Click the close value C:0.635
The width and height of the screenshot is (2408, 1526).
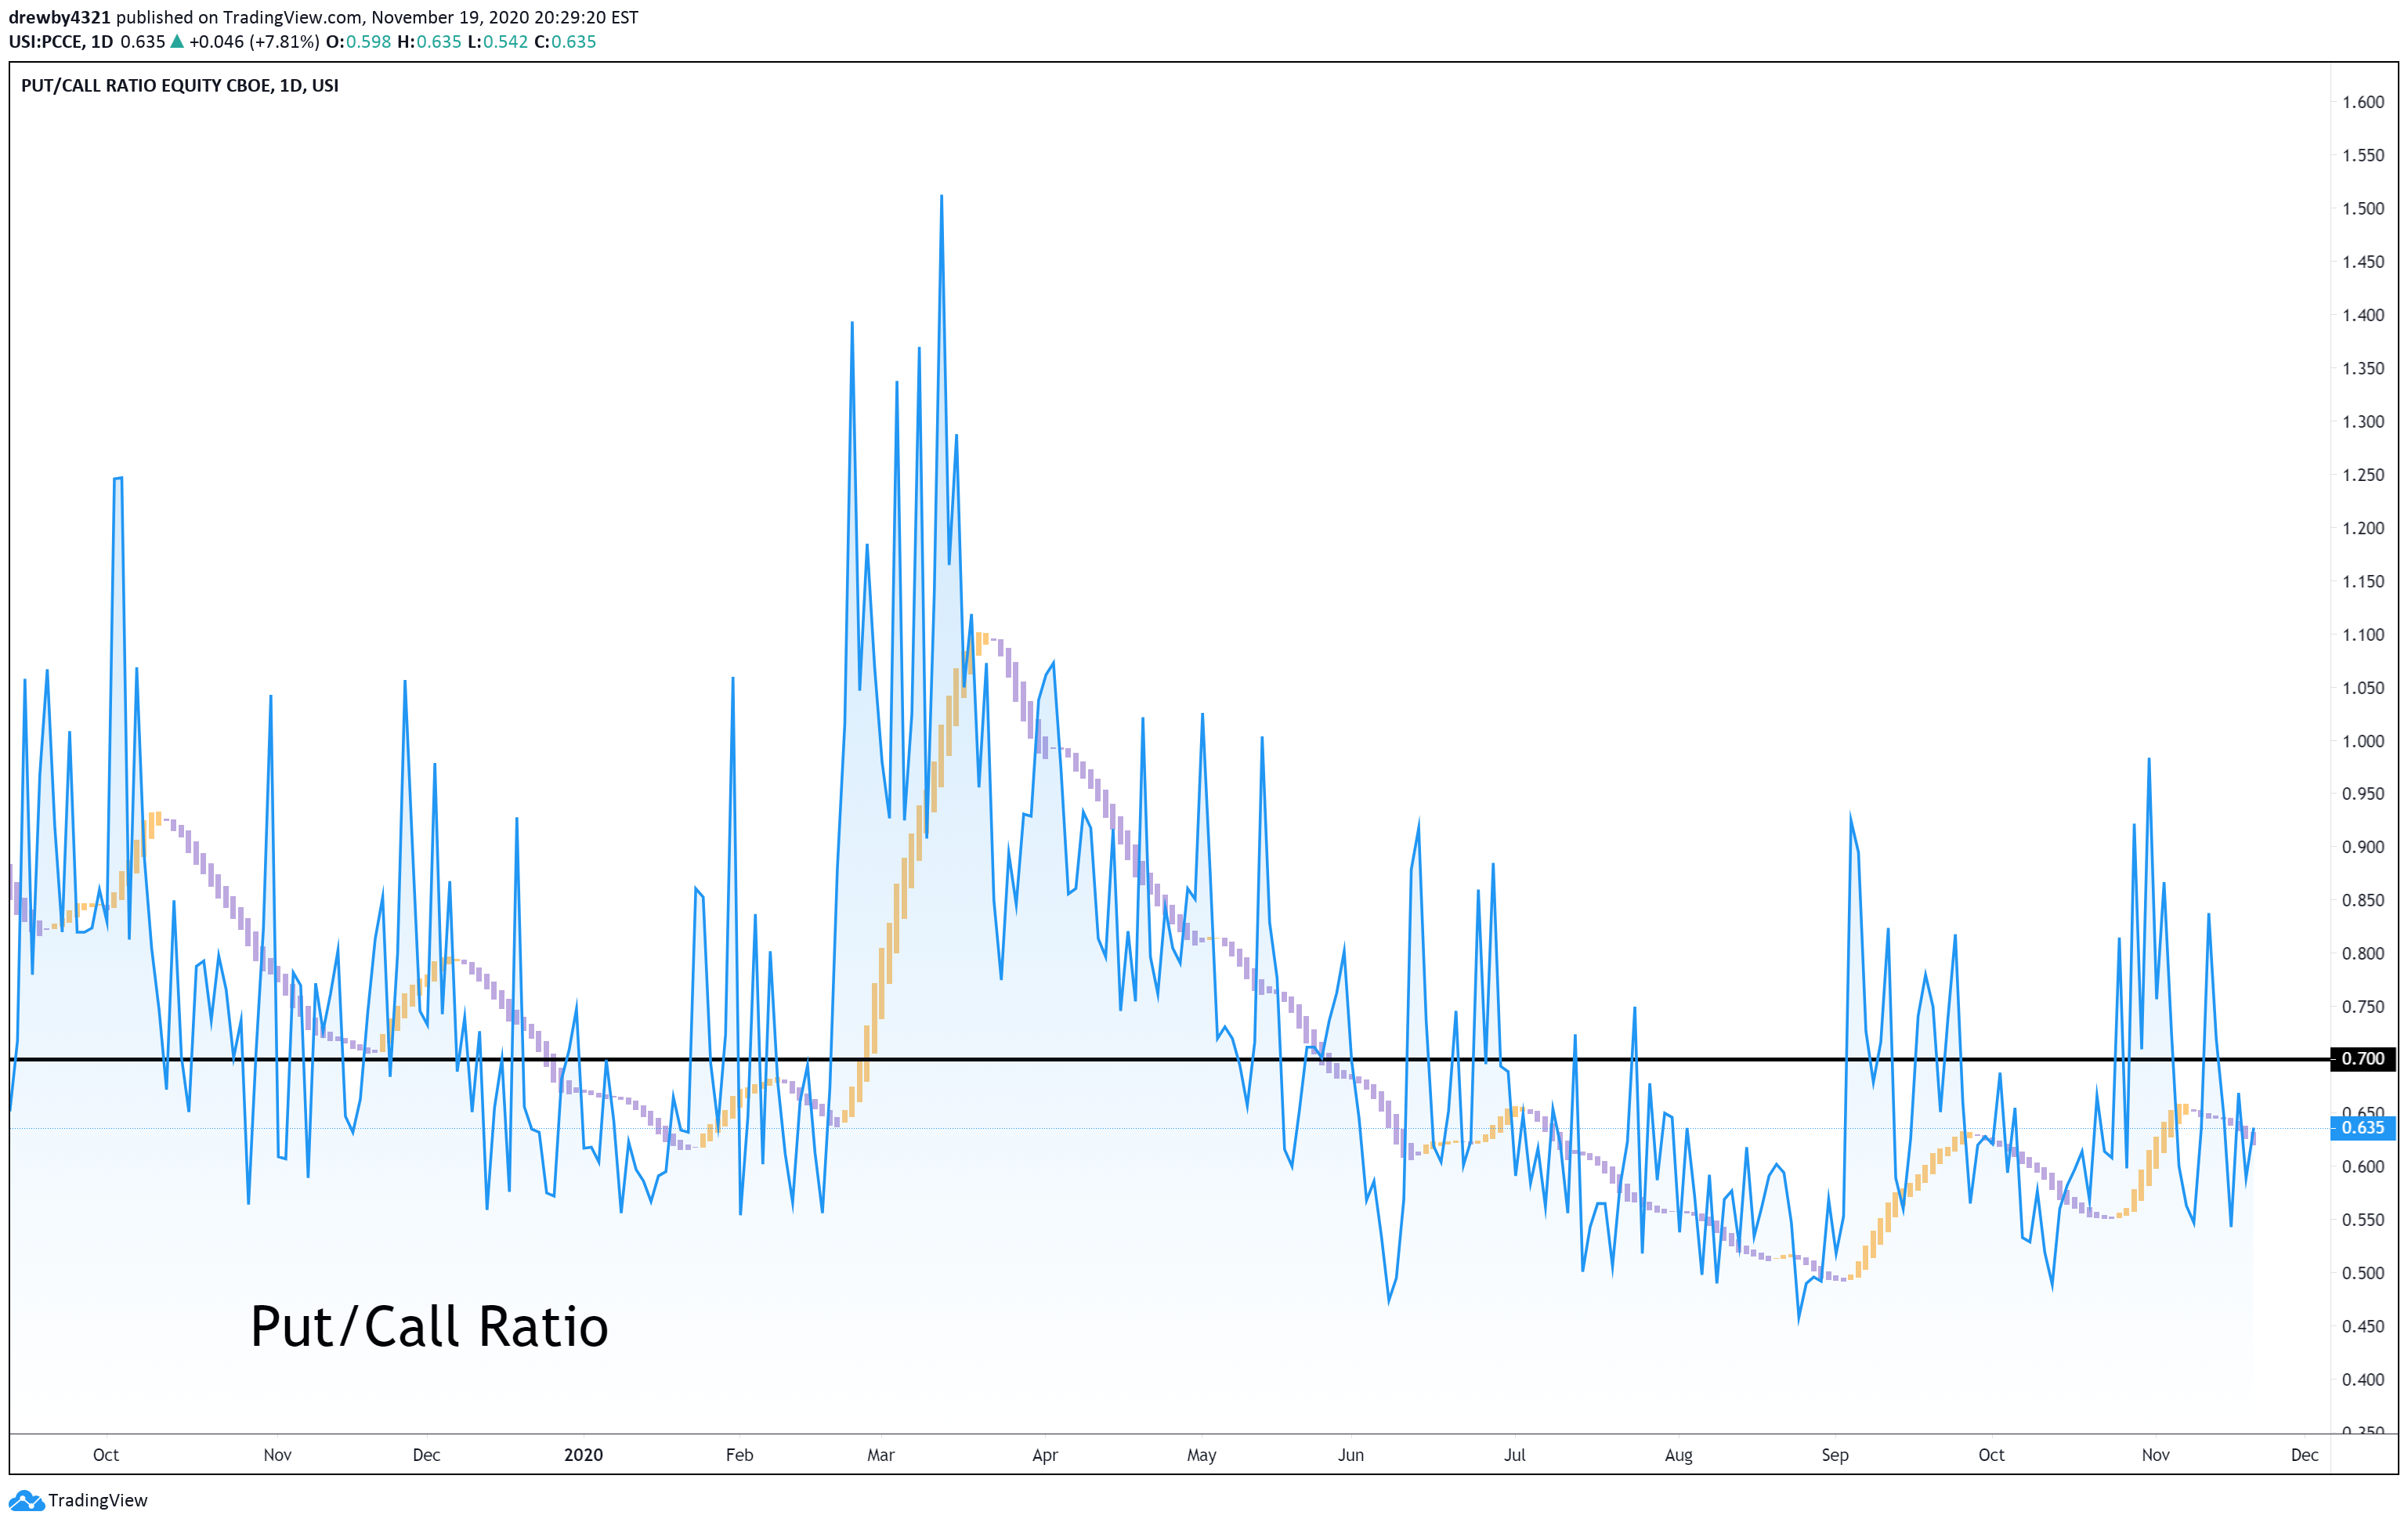pos(565,42)
